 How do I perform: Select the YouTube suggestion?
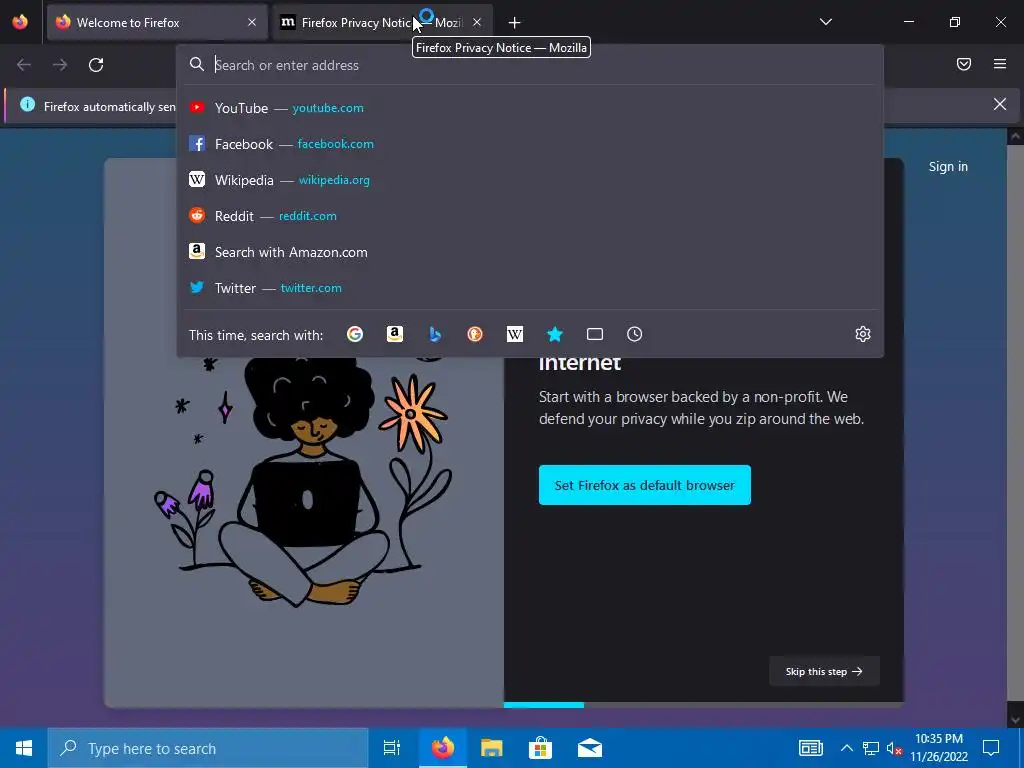click(x=530, y=108)
